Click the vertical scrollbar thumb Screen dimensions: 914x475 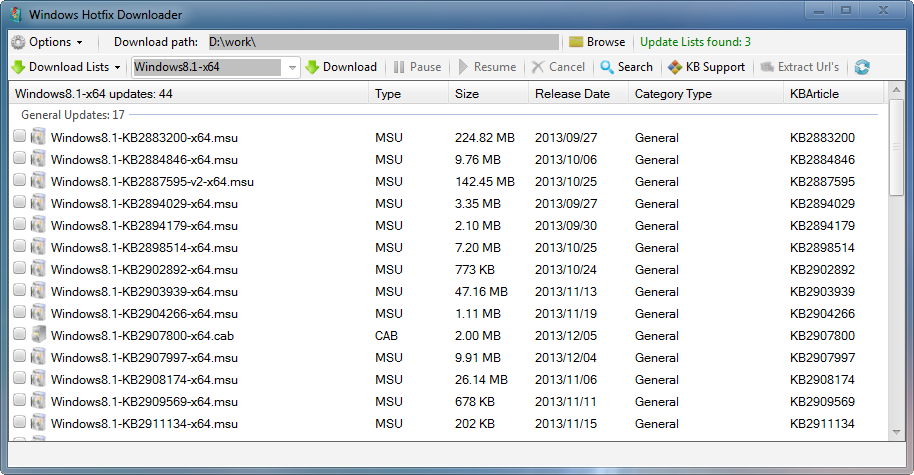[897, 149]
